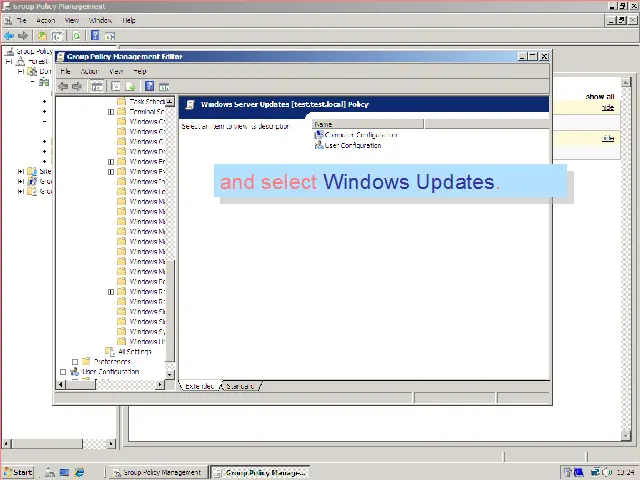Screen dimensions: 640x480
Task: Select User Configuration node in Editor tree
Action: click(x=105, y=372)
